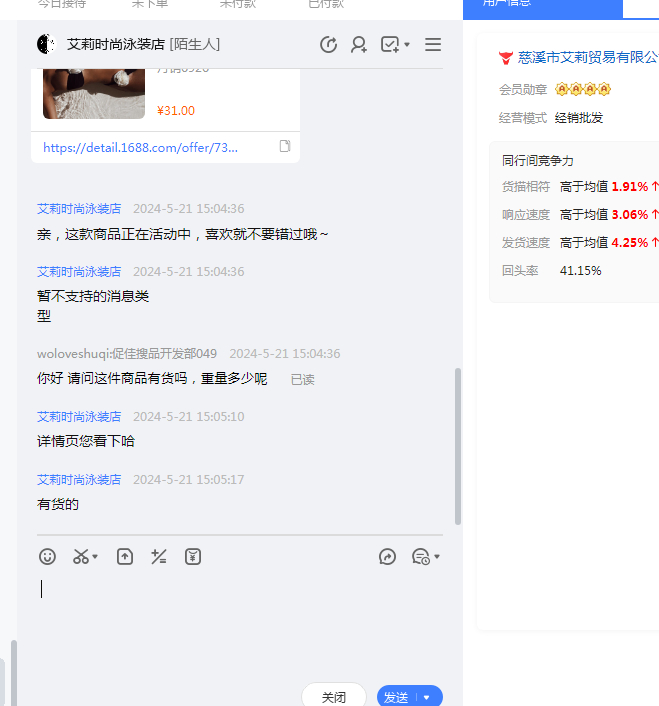Click the 回头率 41.15% value
The width and height of the screenshot is (659, 706).
[x=581, y=271]
